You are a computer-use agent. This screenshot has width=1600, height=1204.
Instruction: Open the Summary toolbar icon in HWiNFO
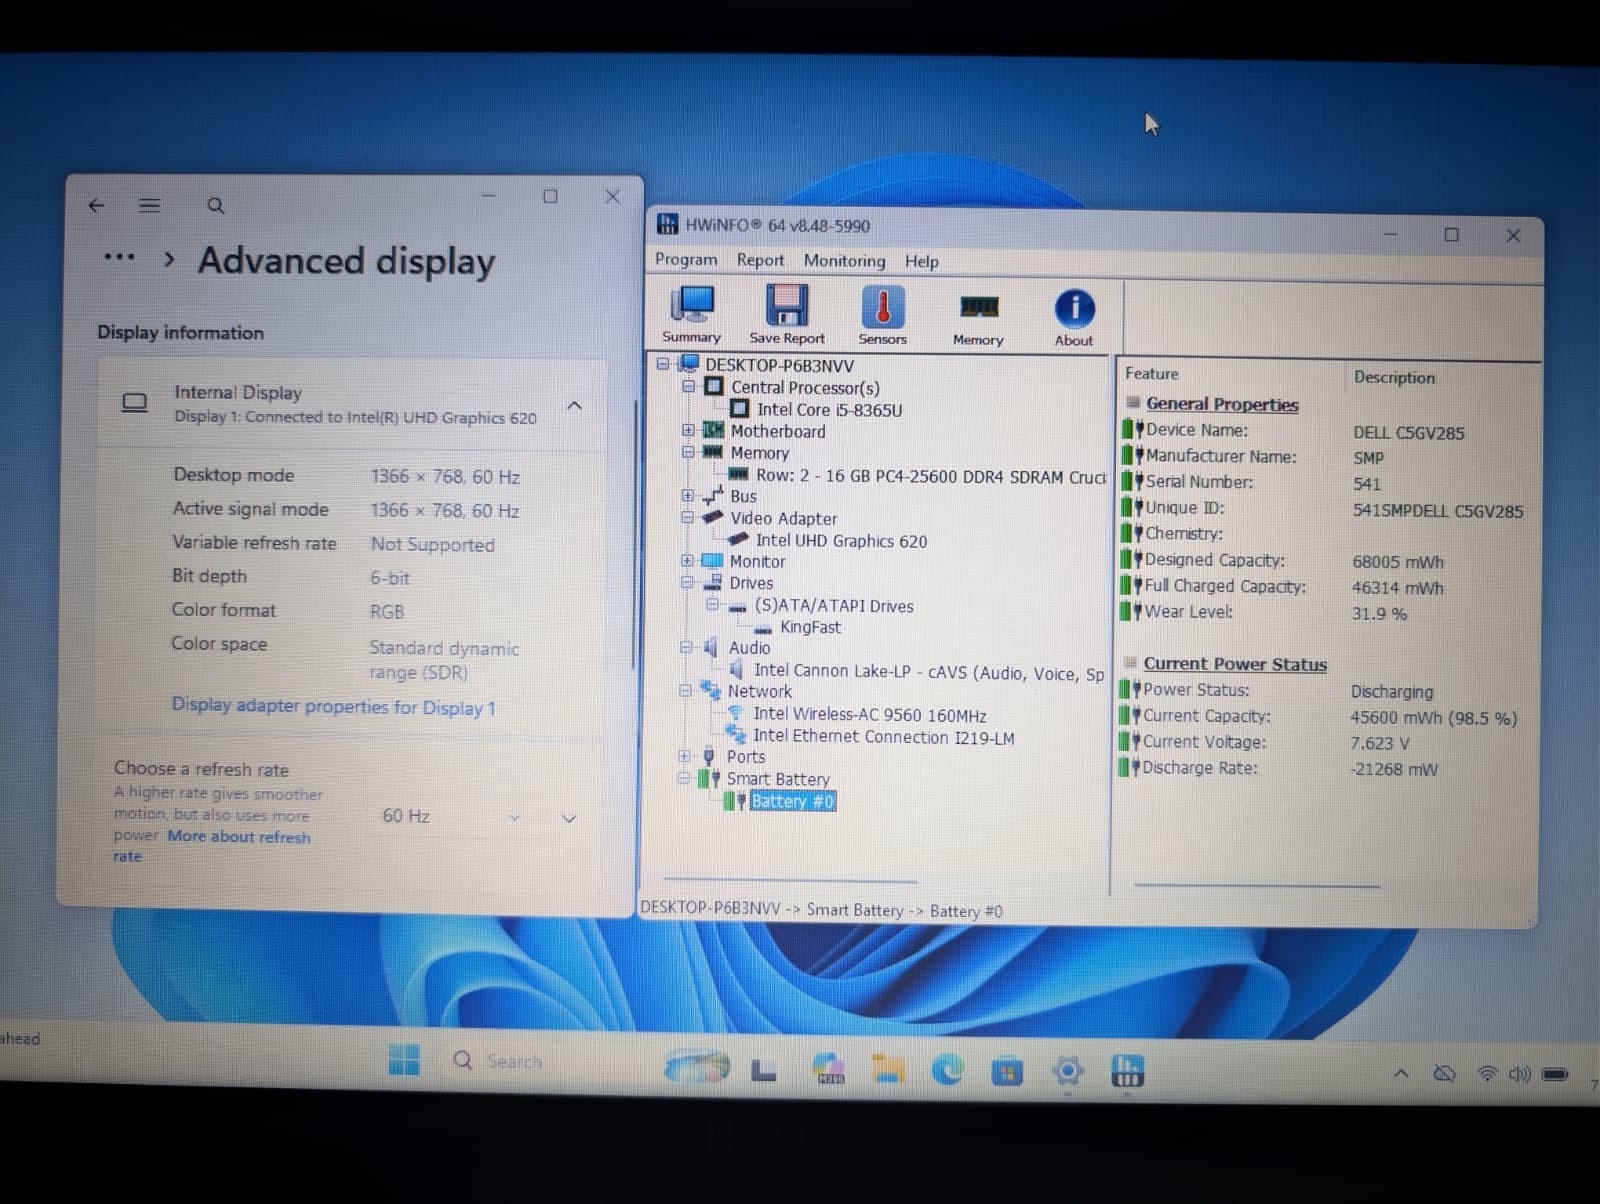point(692,314)
